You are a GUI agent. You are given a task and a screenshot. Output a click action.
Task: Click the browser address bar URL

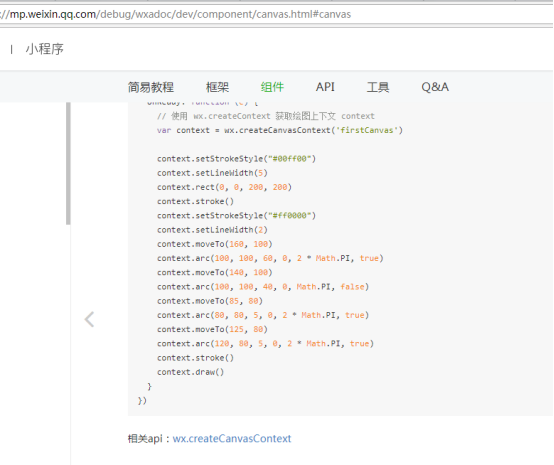176,14
